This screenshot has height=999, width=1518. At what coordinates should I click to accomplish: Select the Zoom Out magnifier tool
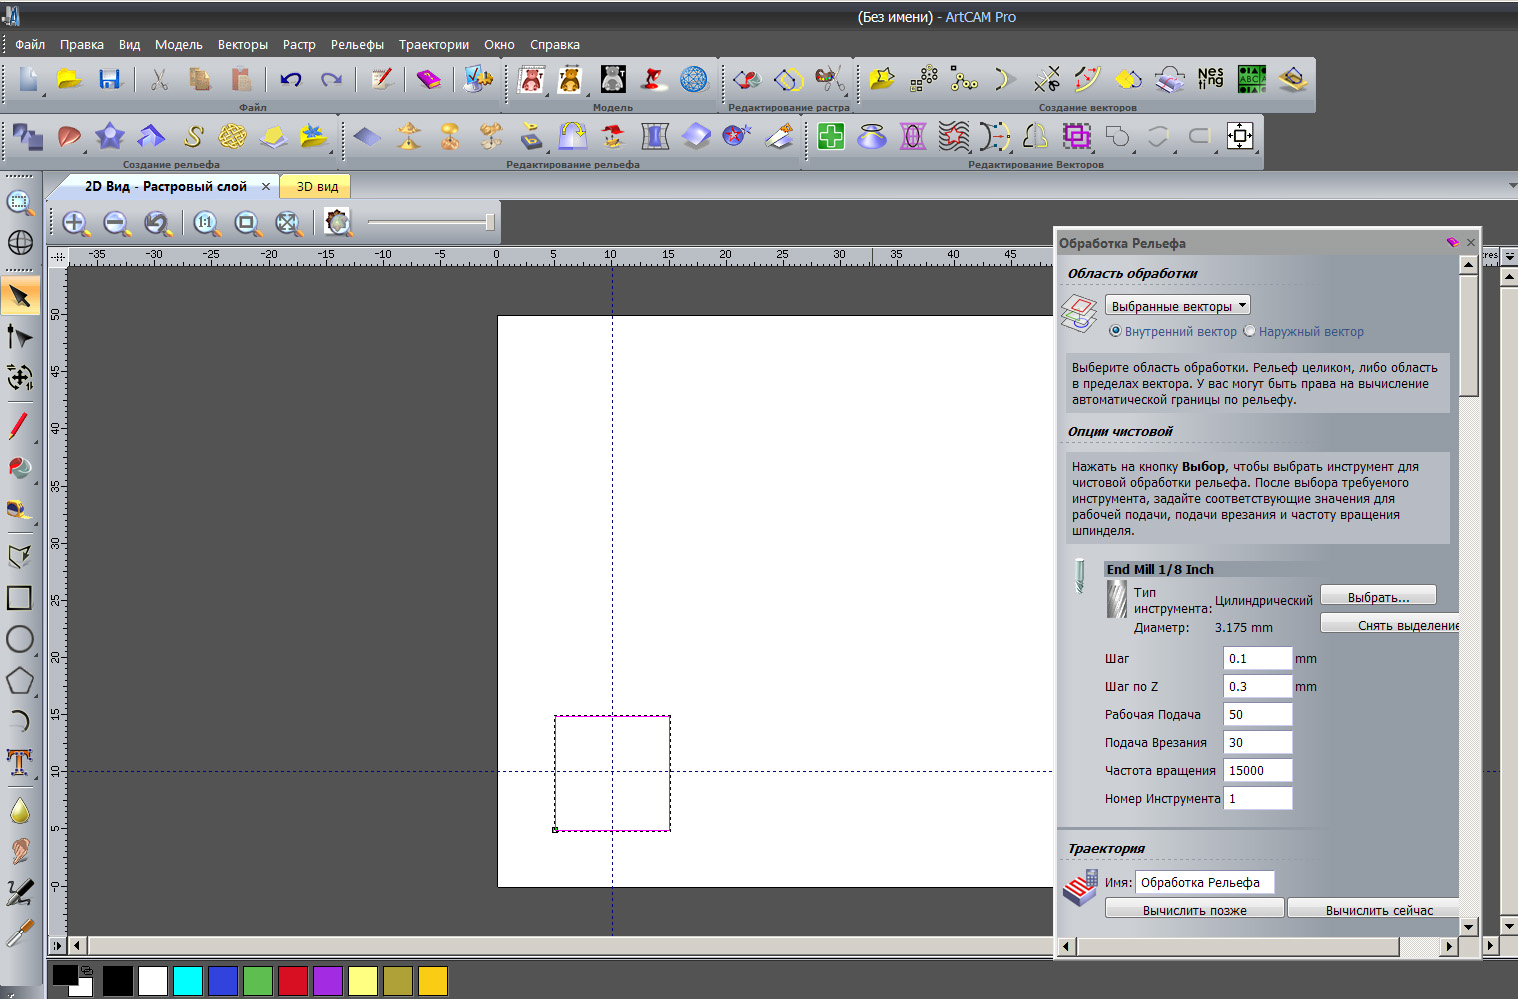117,223
